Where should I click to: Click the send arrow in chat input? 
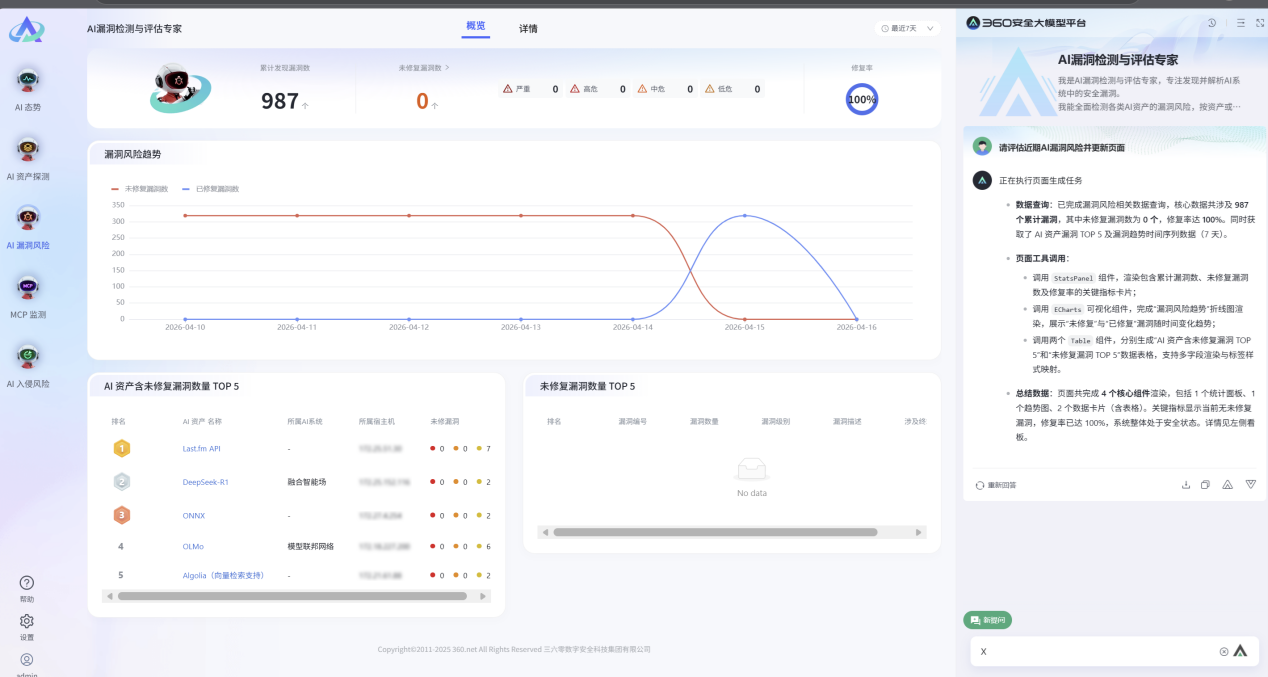(x=1240, y=651)
